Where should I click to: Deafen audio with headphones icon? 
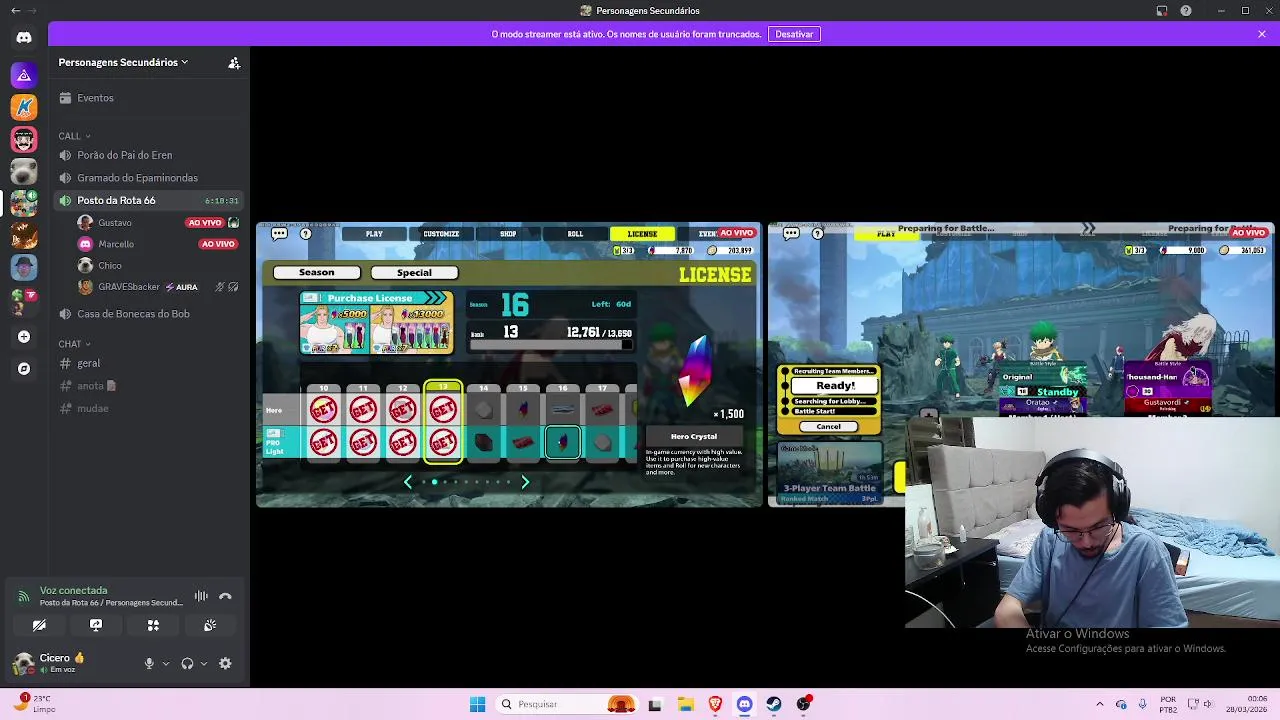[x=187, y=663]
